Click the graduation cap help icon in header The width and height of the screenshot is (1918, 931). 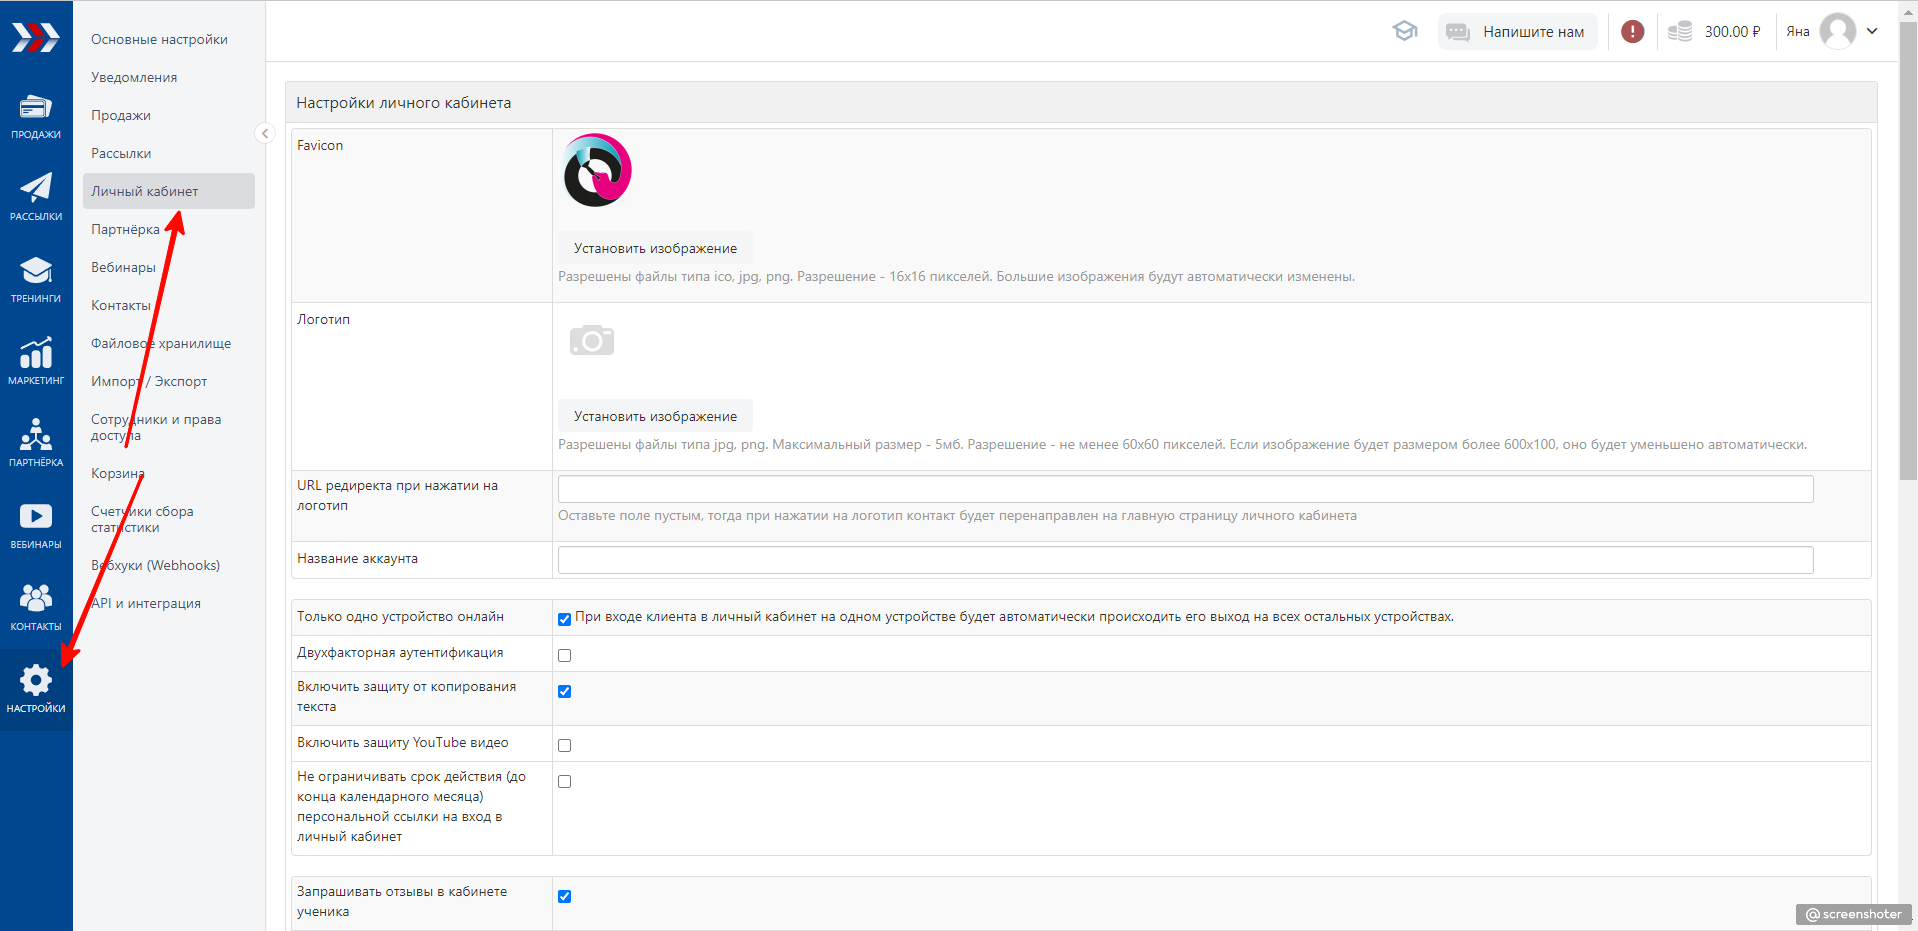pos(1405,32)
